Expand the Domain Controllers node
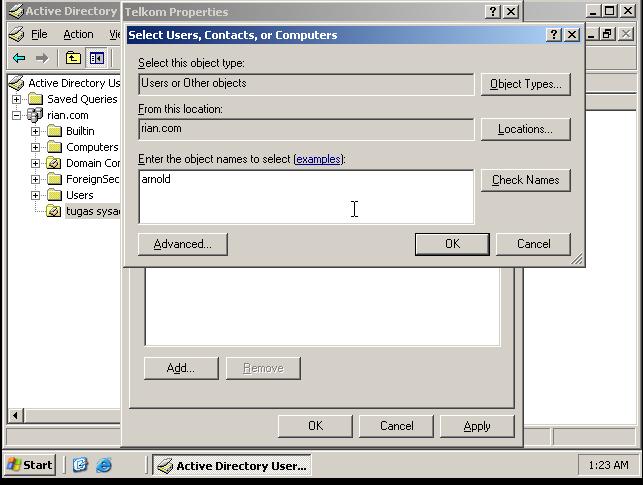Viewport: 643px width, 485px height. 35,163
